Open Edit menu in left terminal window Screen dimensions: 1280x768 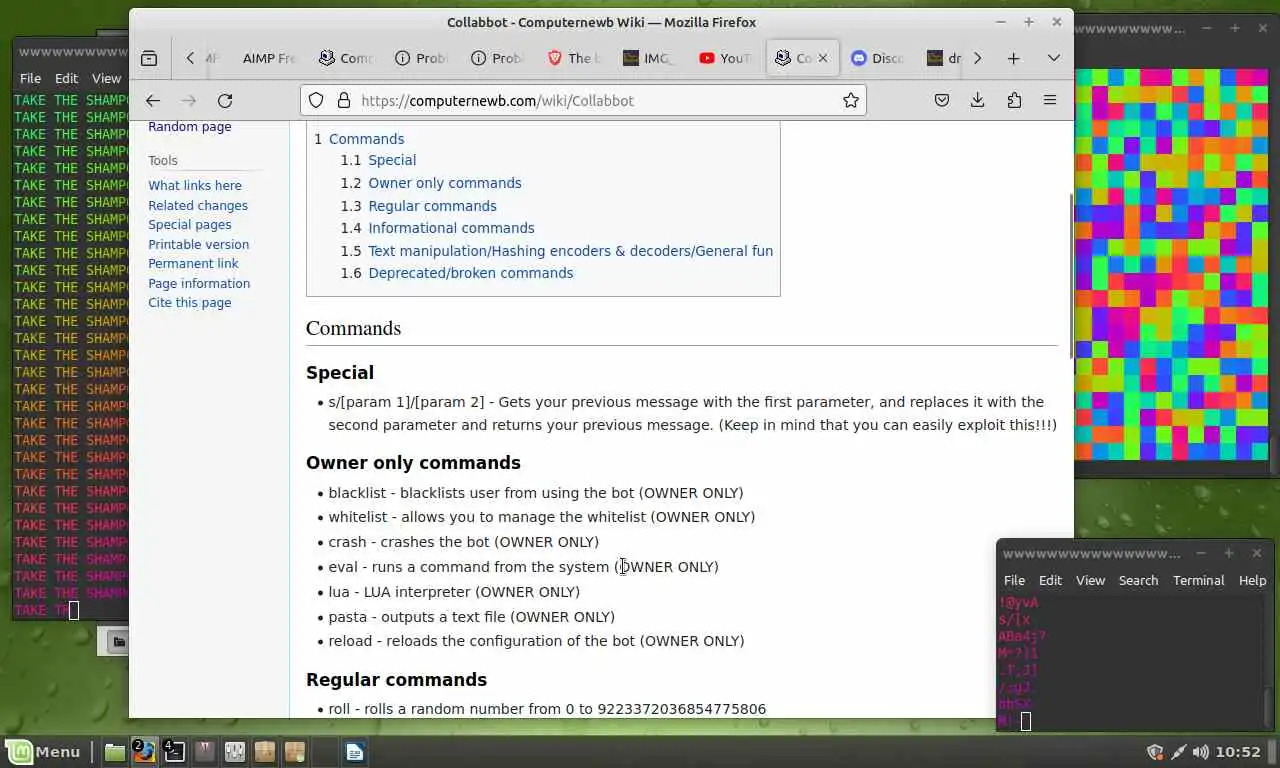coord(66,78)
